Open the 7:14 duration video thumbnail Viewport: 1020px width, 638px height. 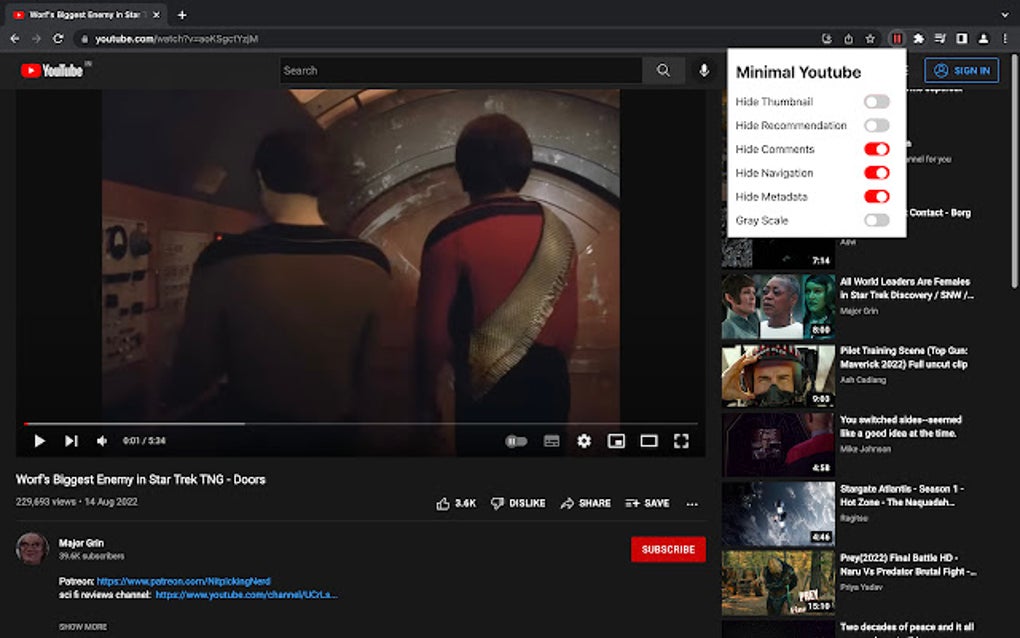[777, 254]
